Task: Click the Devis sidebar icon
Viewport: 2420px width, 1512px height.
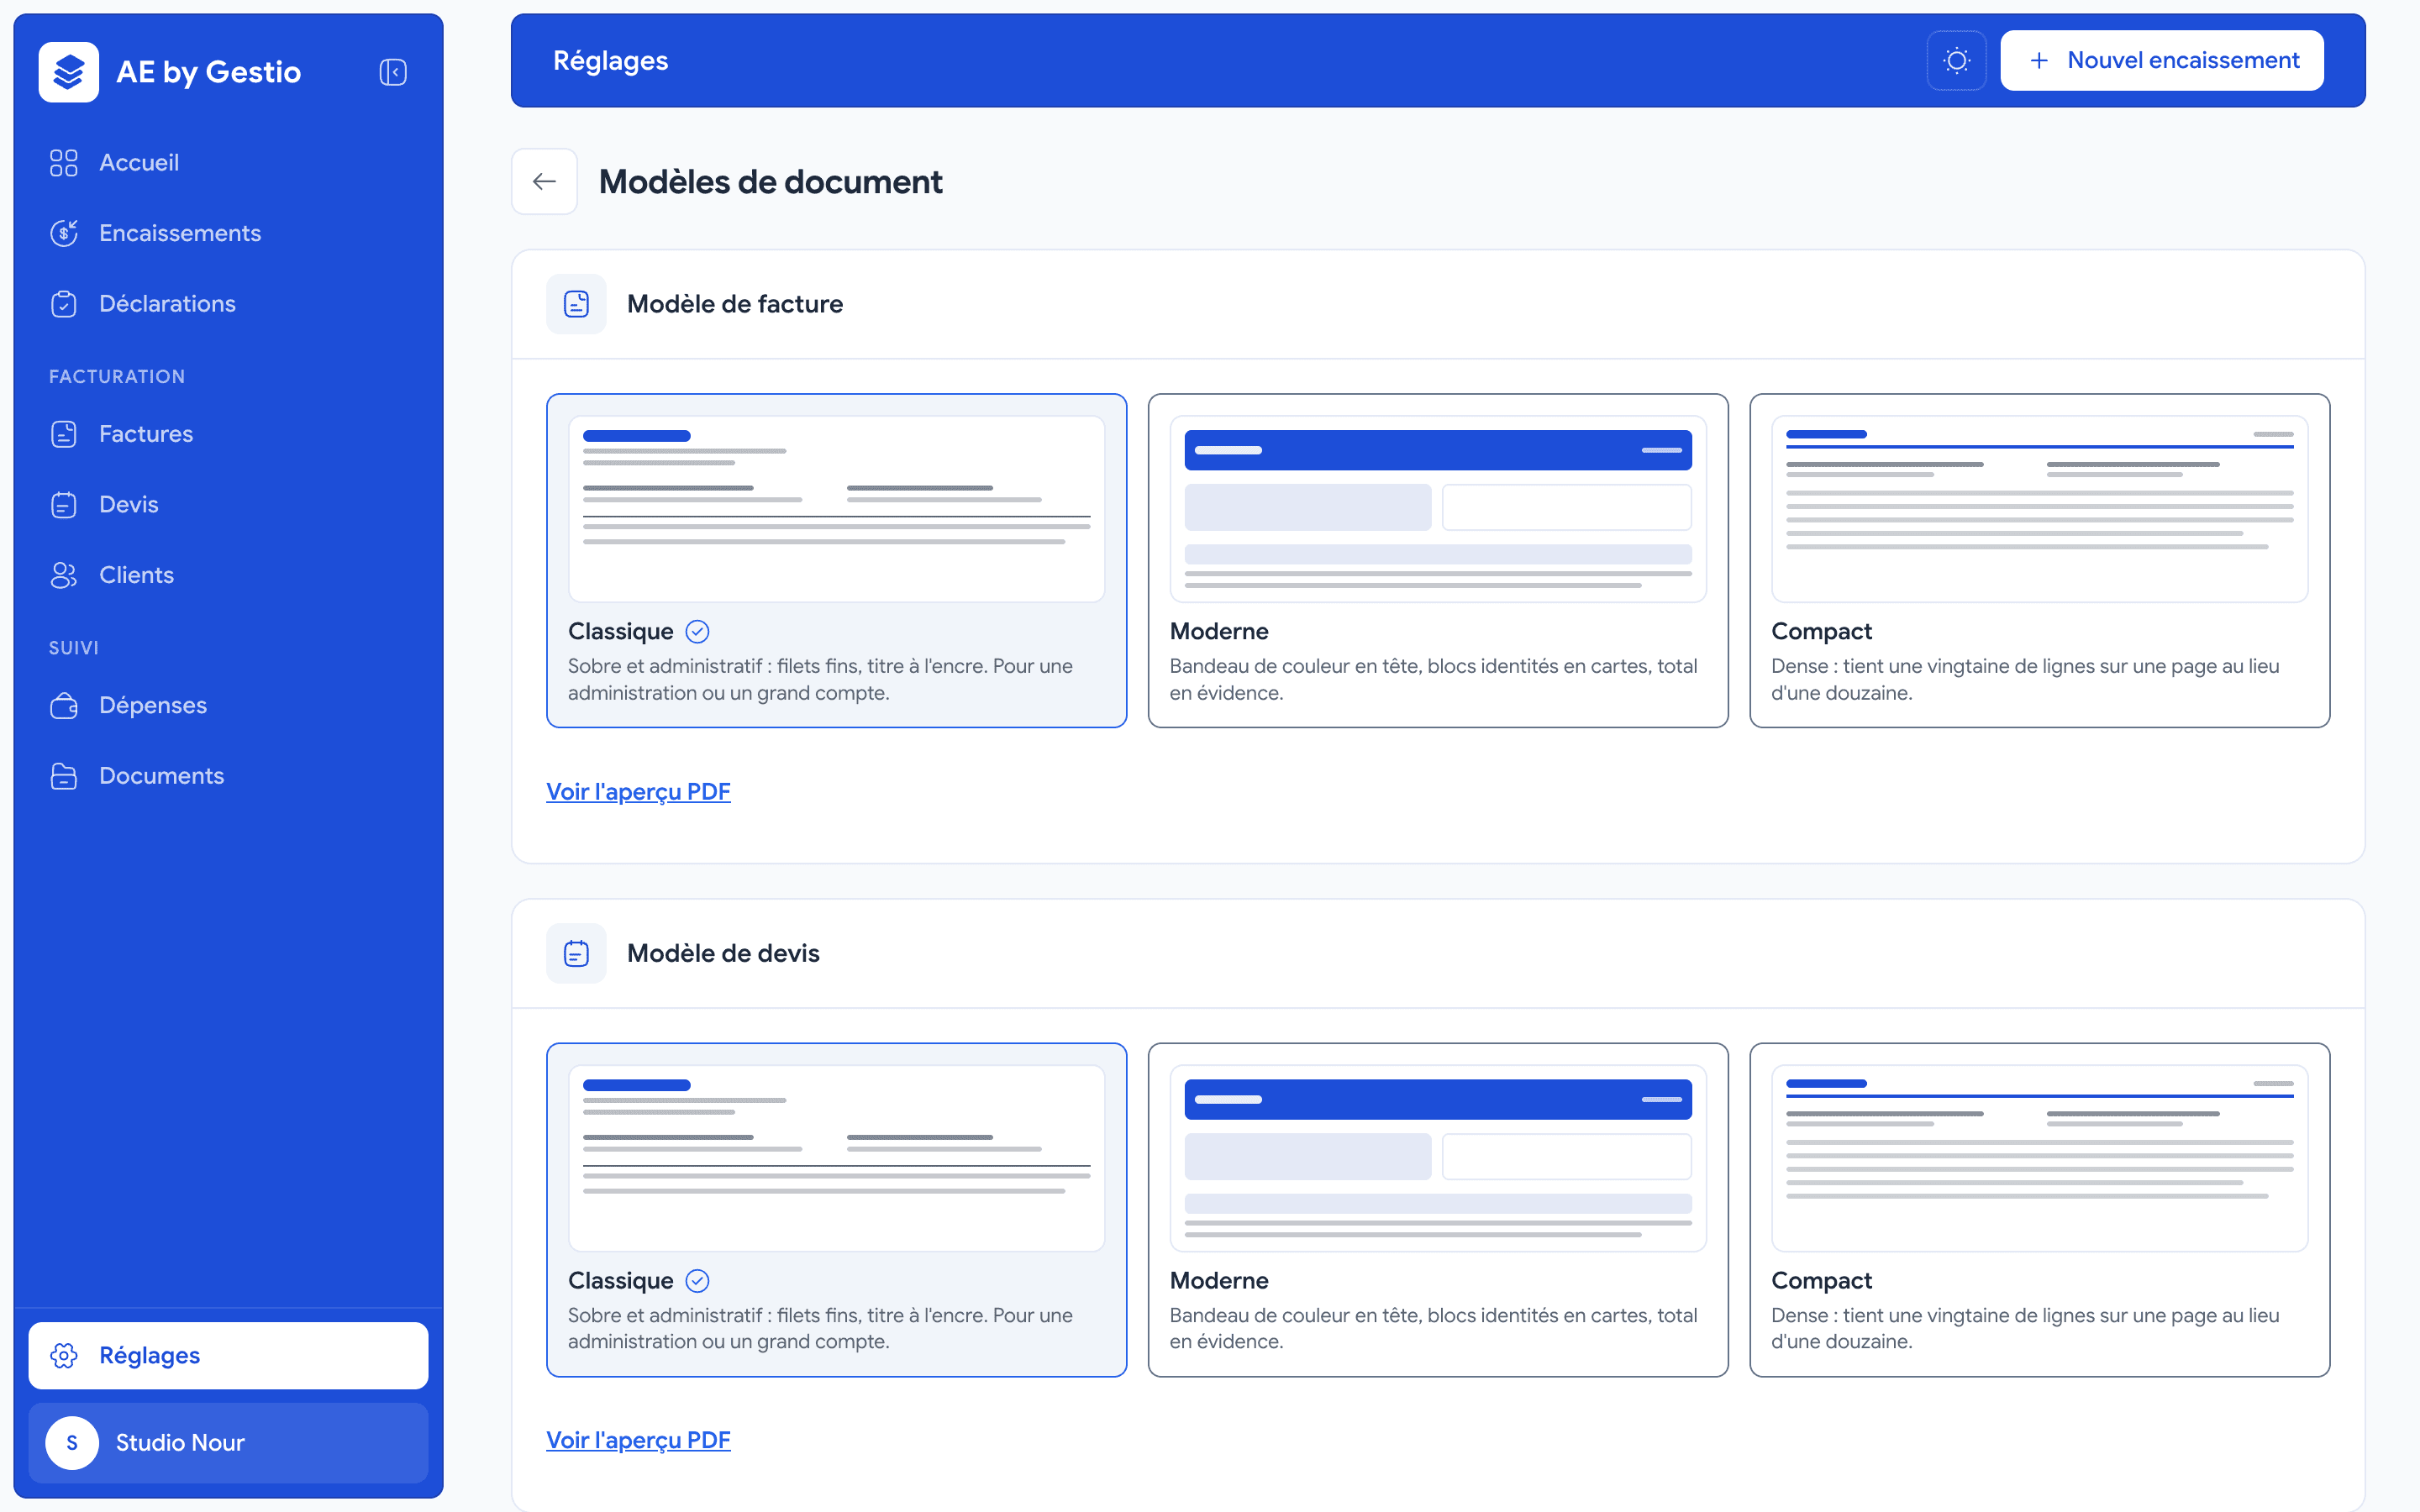Action: (64, 505)
